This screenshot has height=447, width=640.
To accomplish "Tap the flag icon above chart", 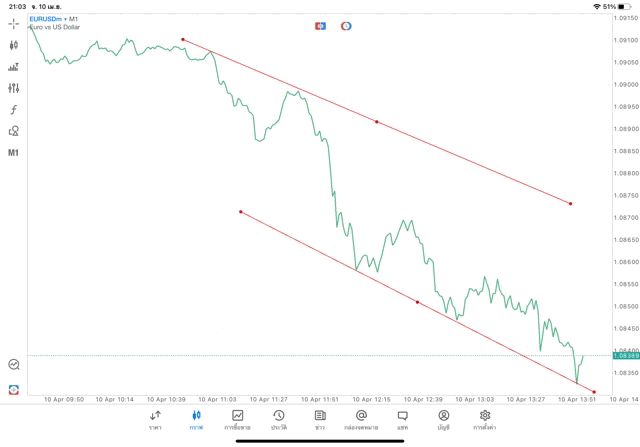I will pyautogui.click(x=321, y=25).
